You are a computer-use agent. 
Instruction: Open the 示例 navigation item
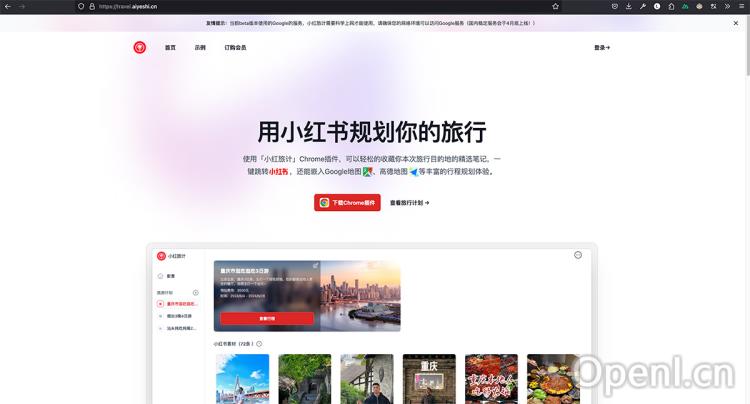[200, 47]
